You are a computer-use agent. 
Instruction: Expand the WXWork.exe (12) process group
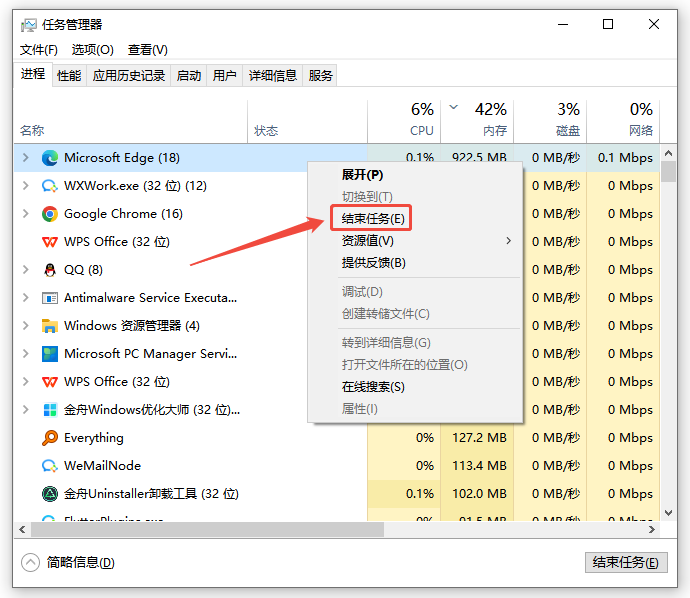click(x=26, y=186)
